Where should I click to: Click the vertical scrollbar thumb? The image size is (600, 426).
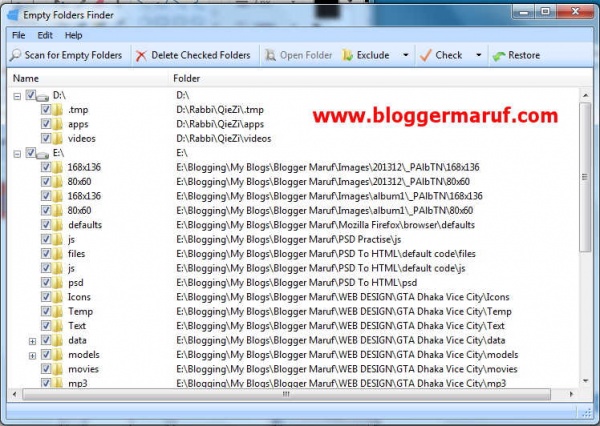(585, 177)
